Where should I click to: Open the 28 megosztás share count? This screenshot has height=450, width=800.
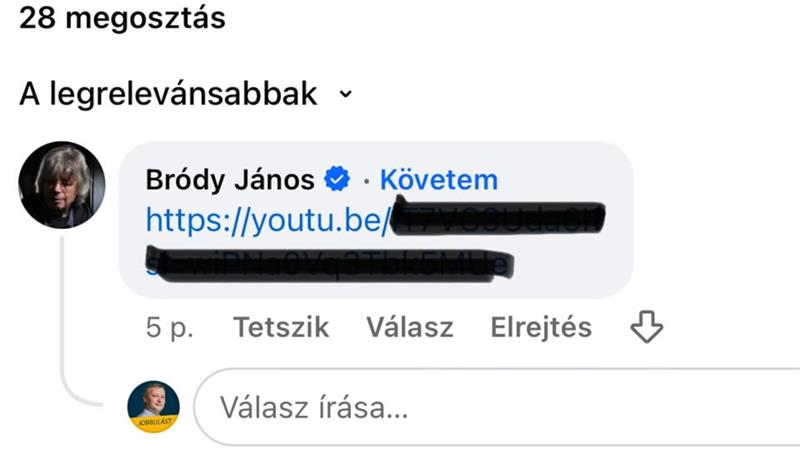[x=122, y=18]
